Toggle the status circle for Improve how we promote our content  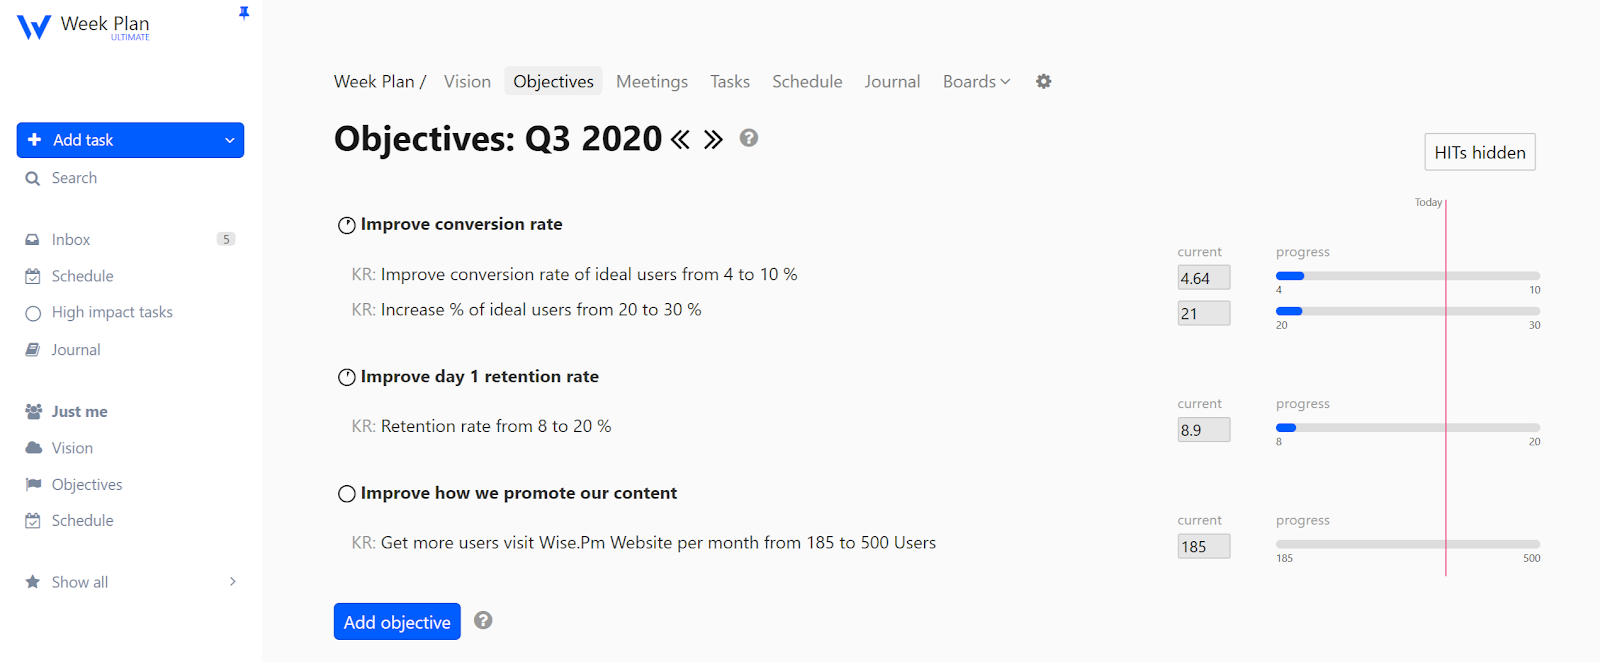(x=346, y=493)
